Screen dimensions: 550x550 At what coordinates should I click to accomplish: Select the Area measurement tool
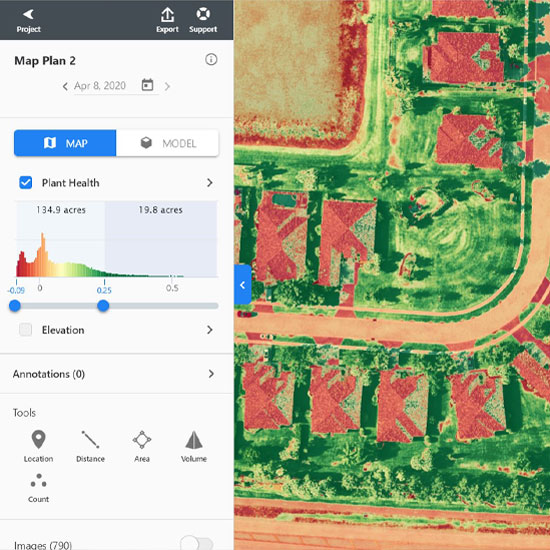tap(142, 446)
